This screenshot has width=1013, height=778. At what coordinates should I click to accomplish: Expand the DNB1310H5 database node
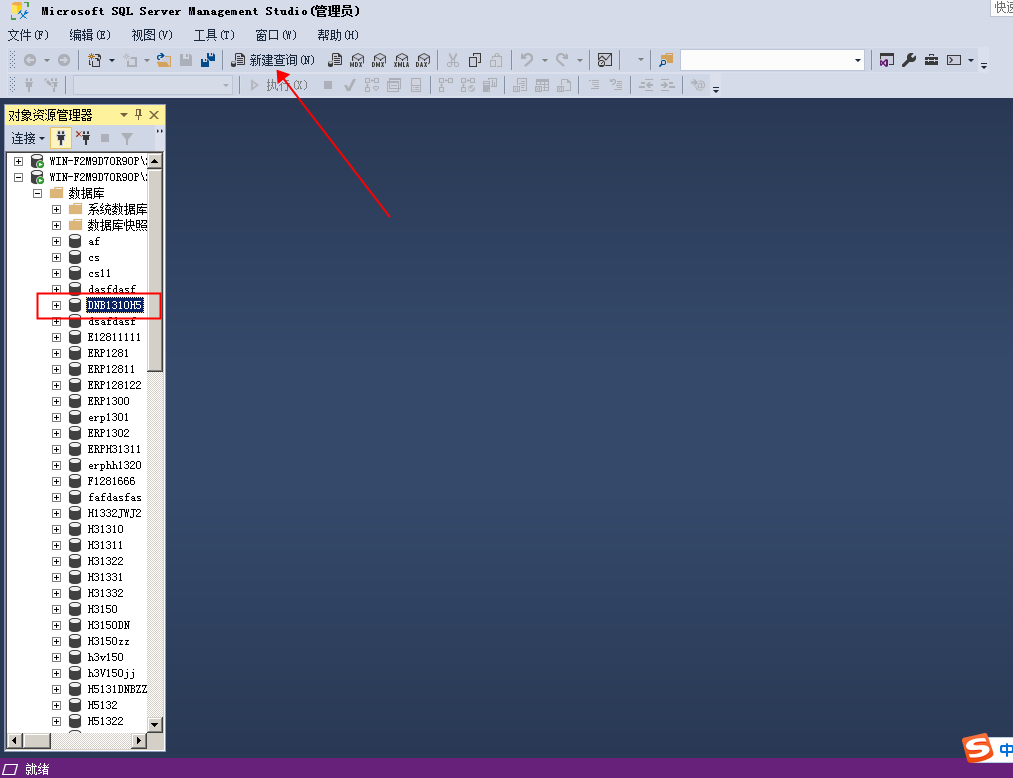pos(57,305)
